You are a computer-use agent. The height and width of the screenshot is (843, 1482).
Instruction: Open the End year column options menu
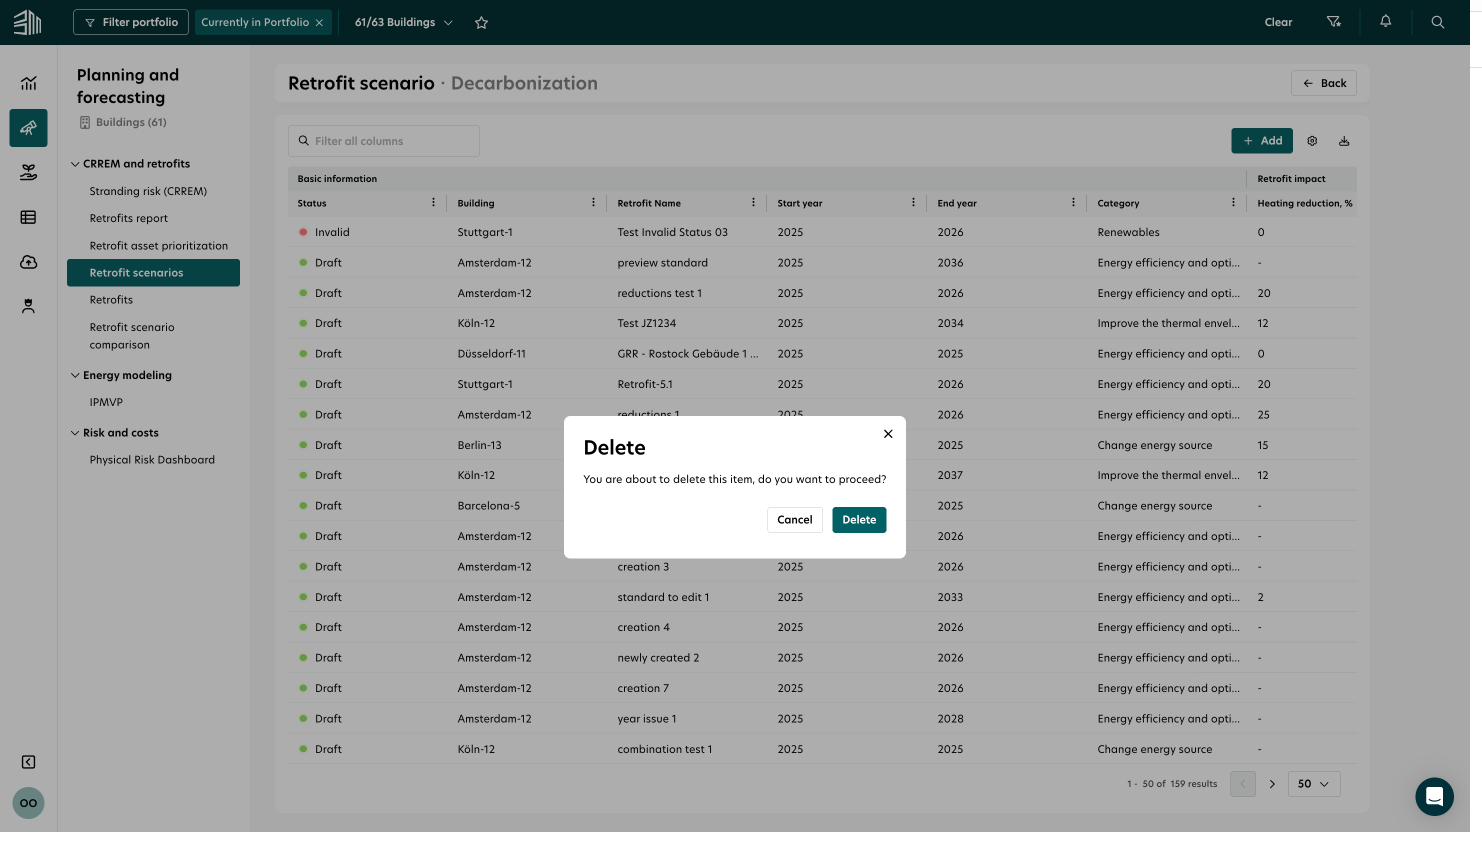(1073, 202)
